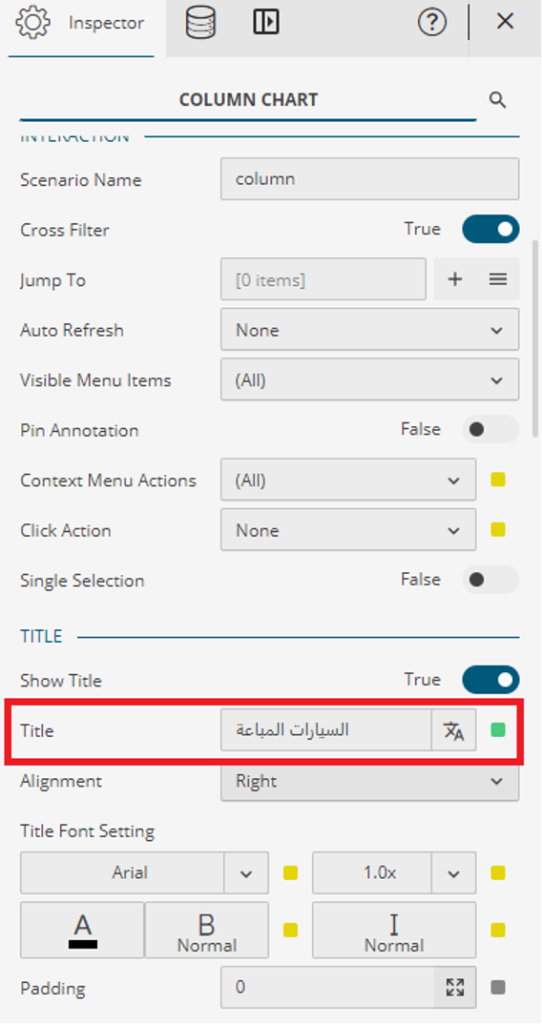Click the Bold Normal font weight button
Screen dimensions: 542x1024
206,930
